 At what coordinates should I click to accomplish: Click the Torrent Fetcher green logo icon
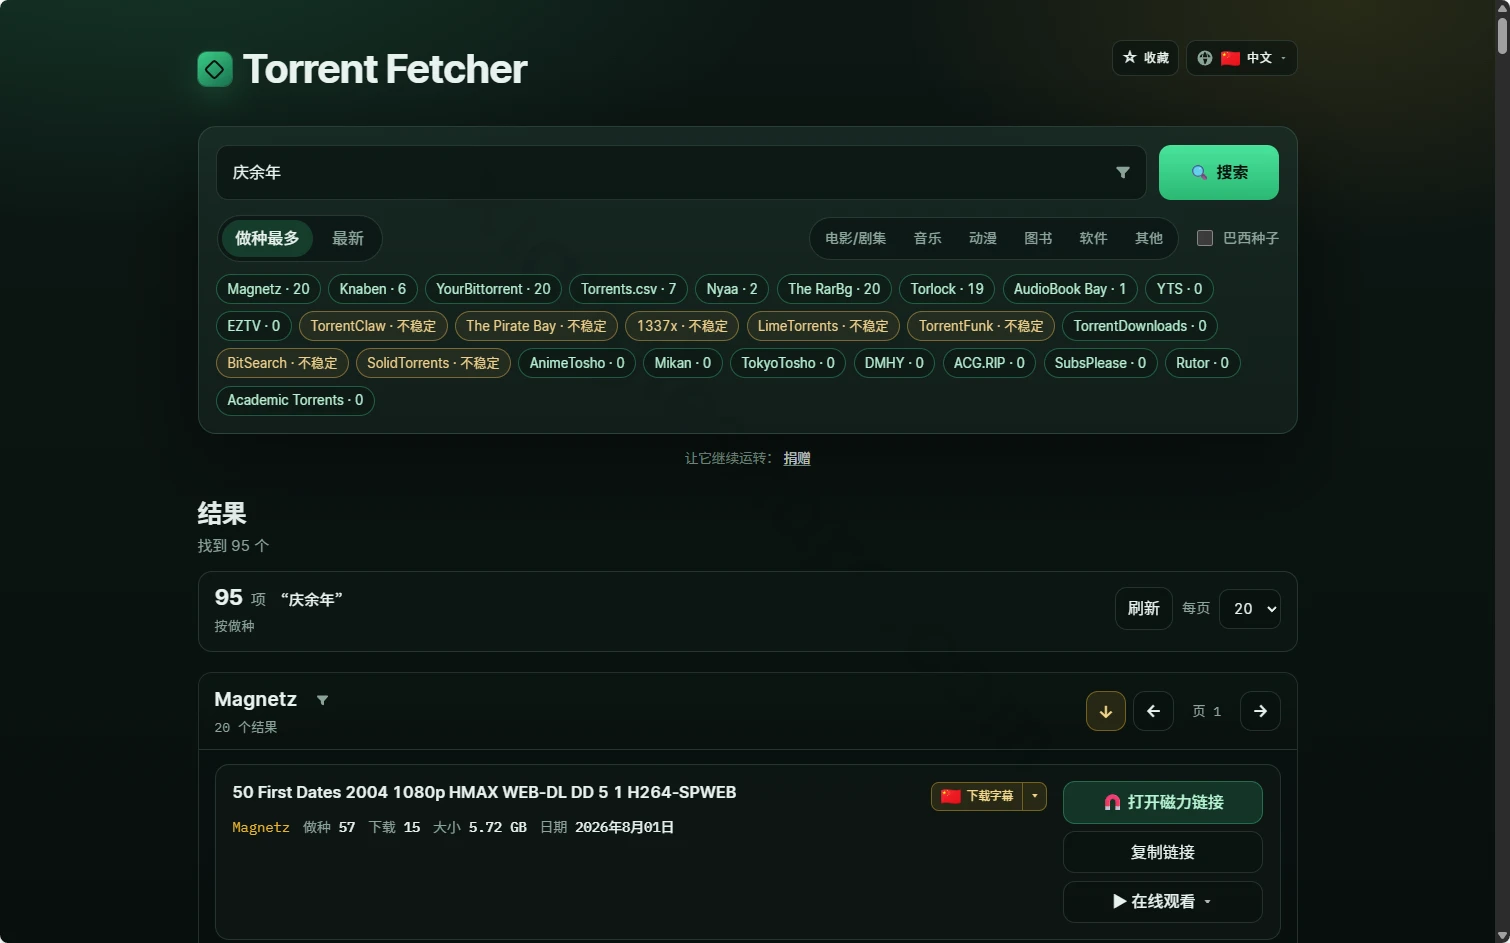tap(215, 69)
